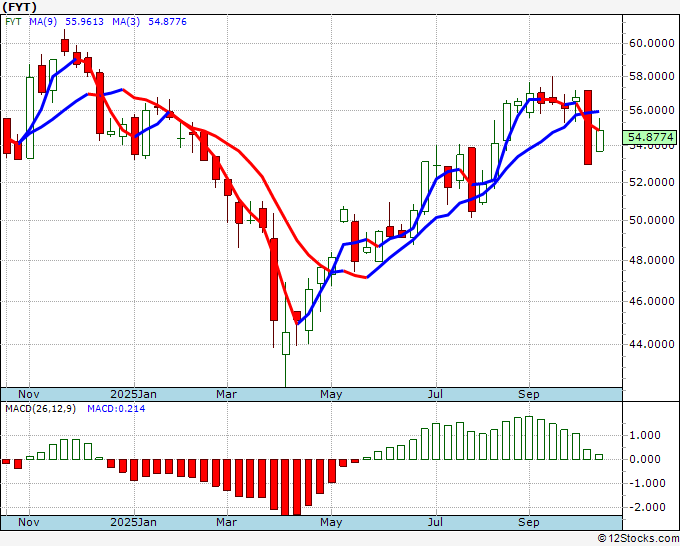Viewport: 680px width, 546px height.
Task: Click Mar on the price chart time axis
Action: [x=227, y=394]
